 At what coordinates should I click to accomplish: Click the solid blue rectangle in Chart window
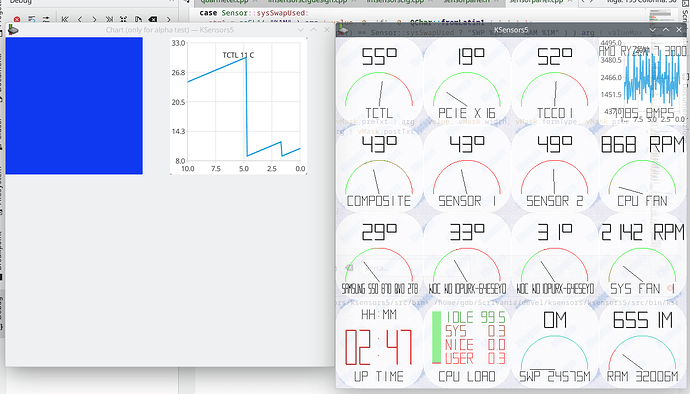pyautogui.click(x=74, y=106)
